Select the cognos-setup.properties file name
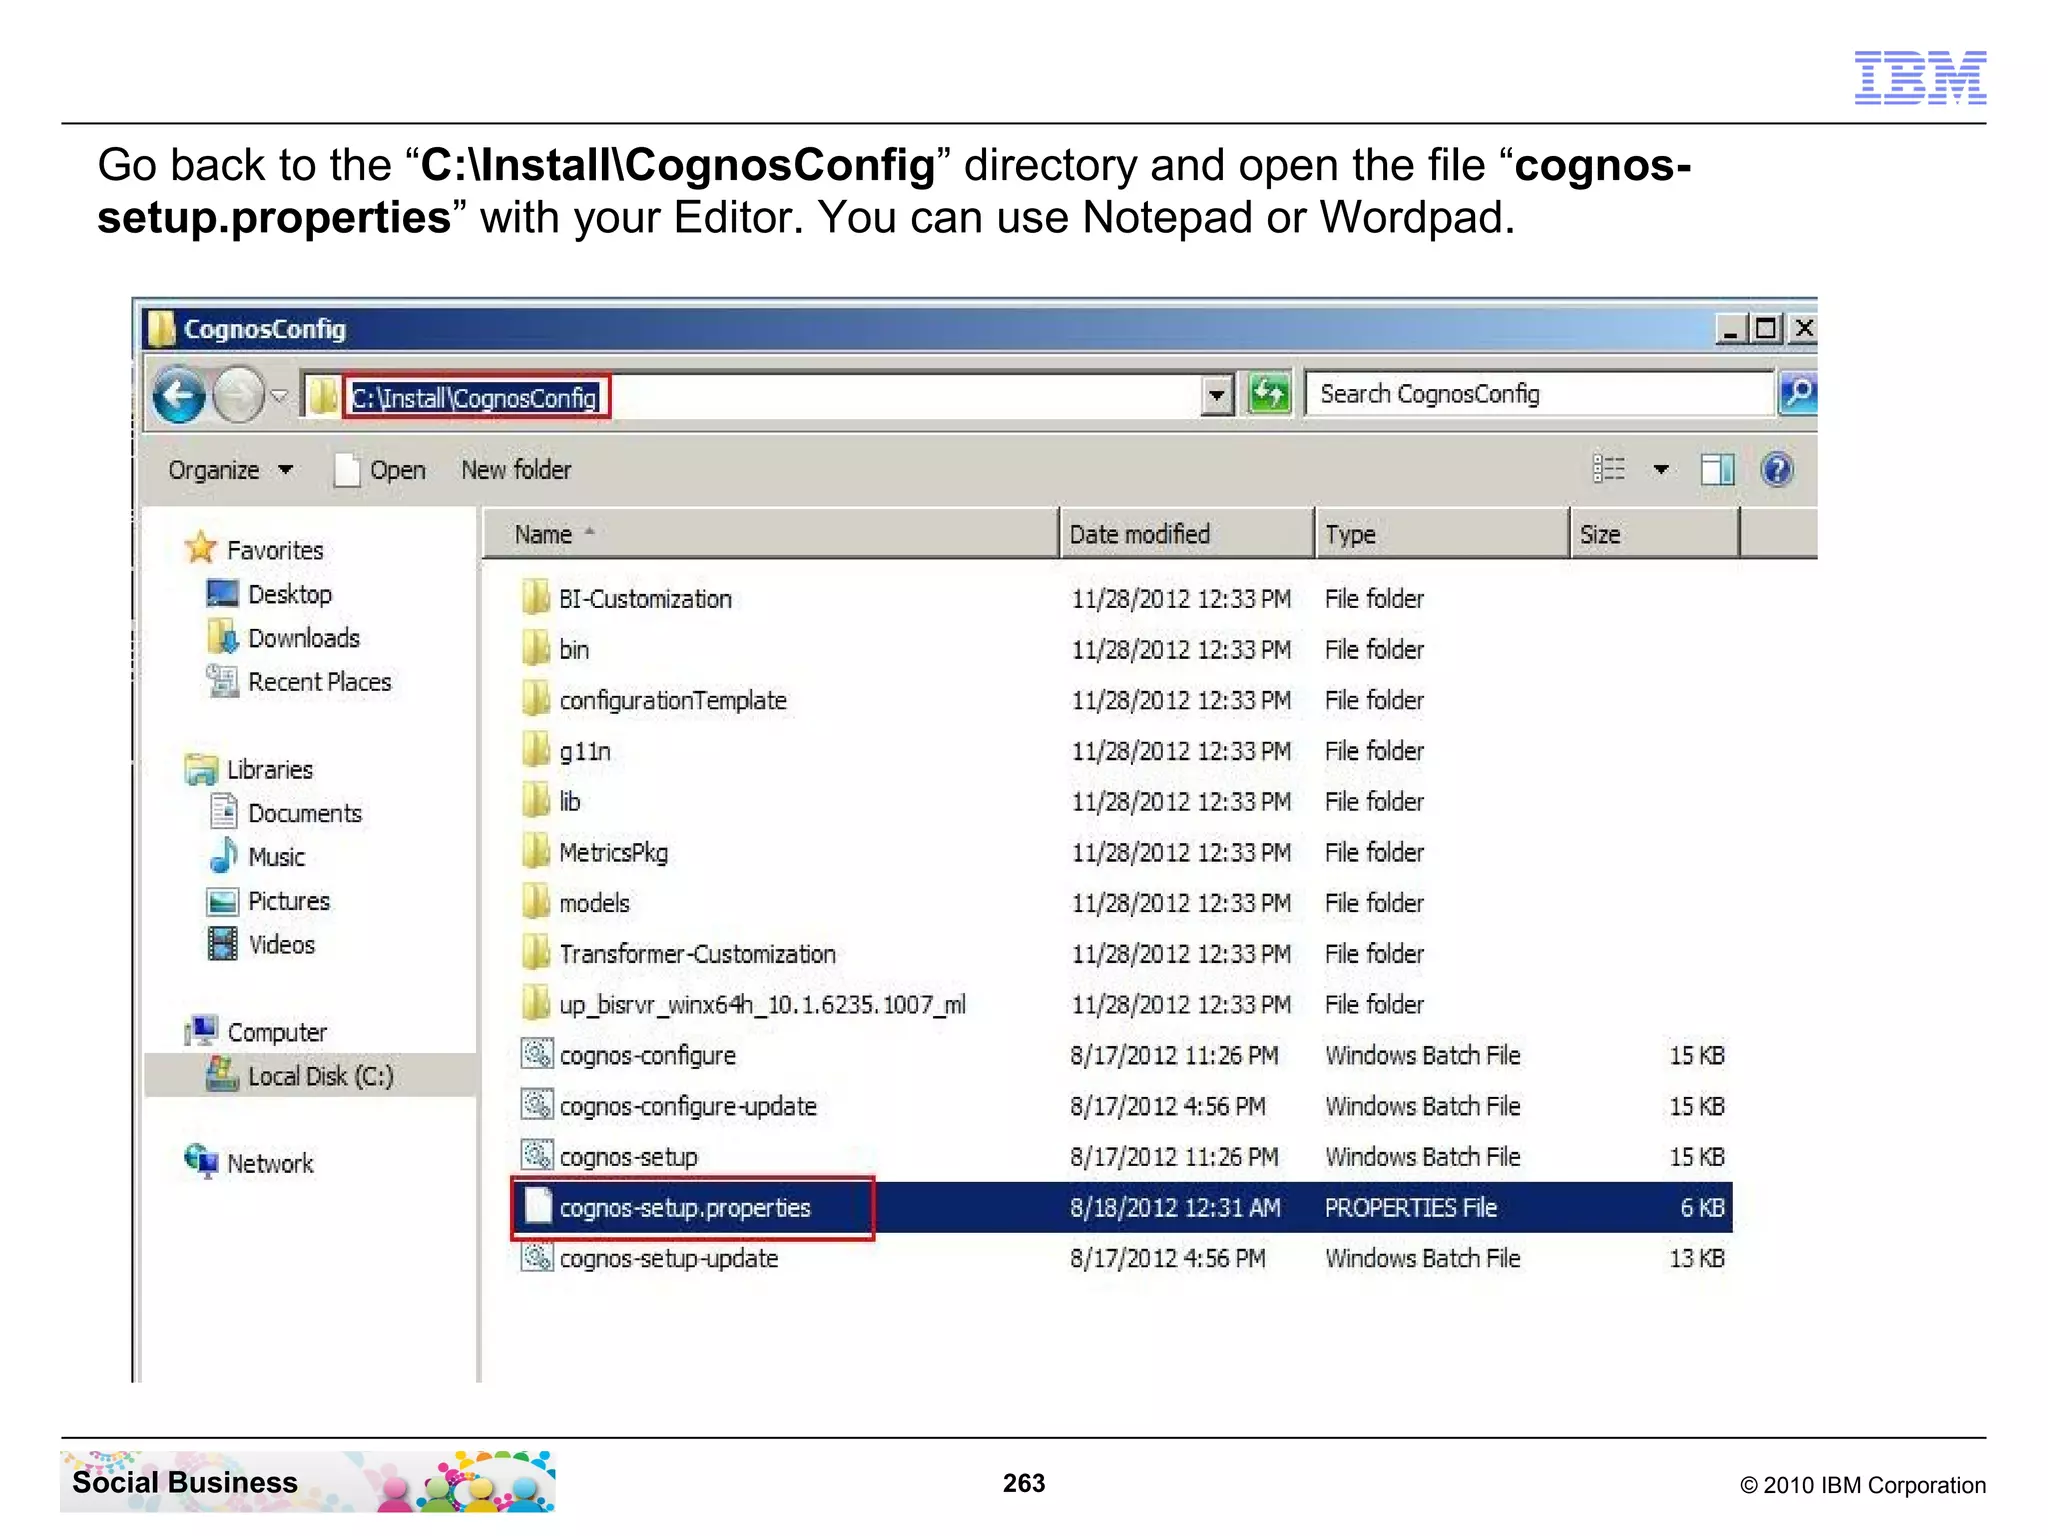 685,1208
